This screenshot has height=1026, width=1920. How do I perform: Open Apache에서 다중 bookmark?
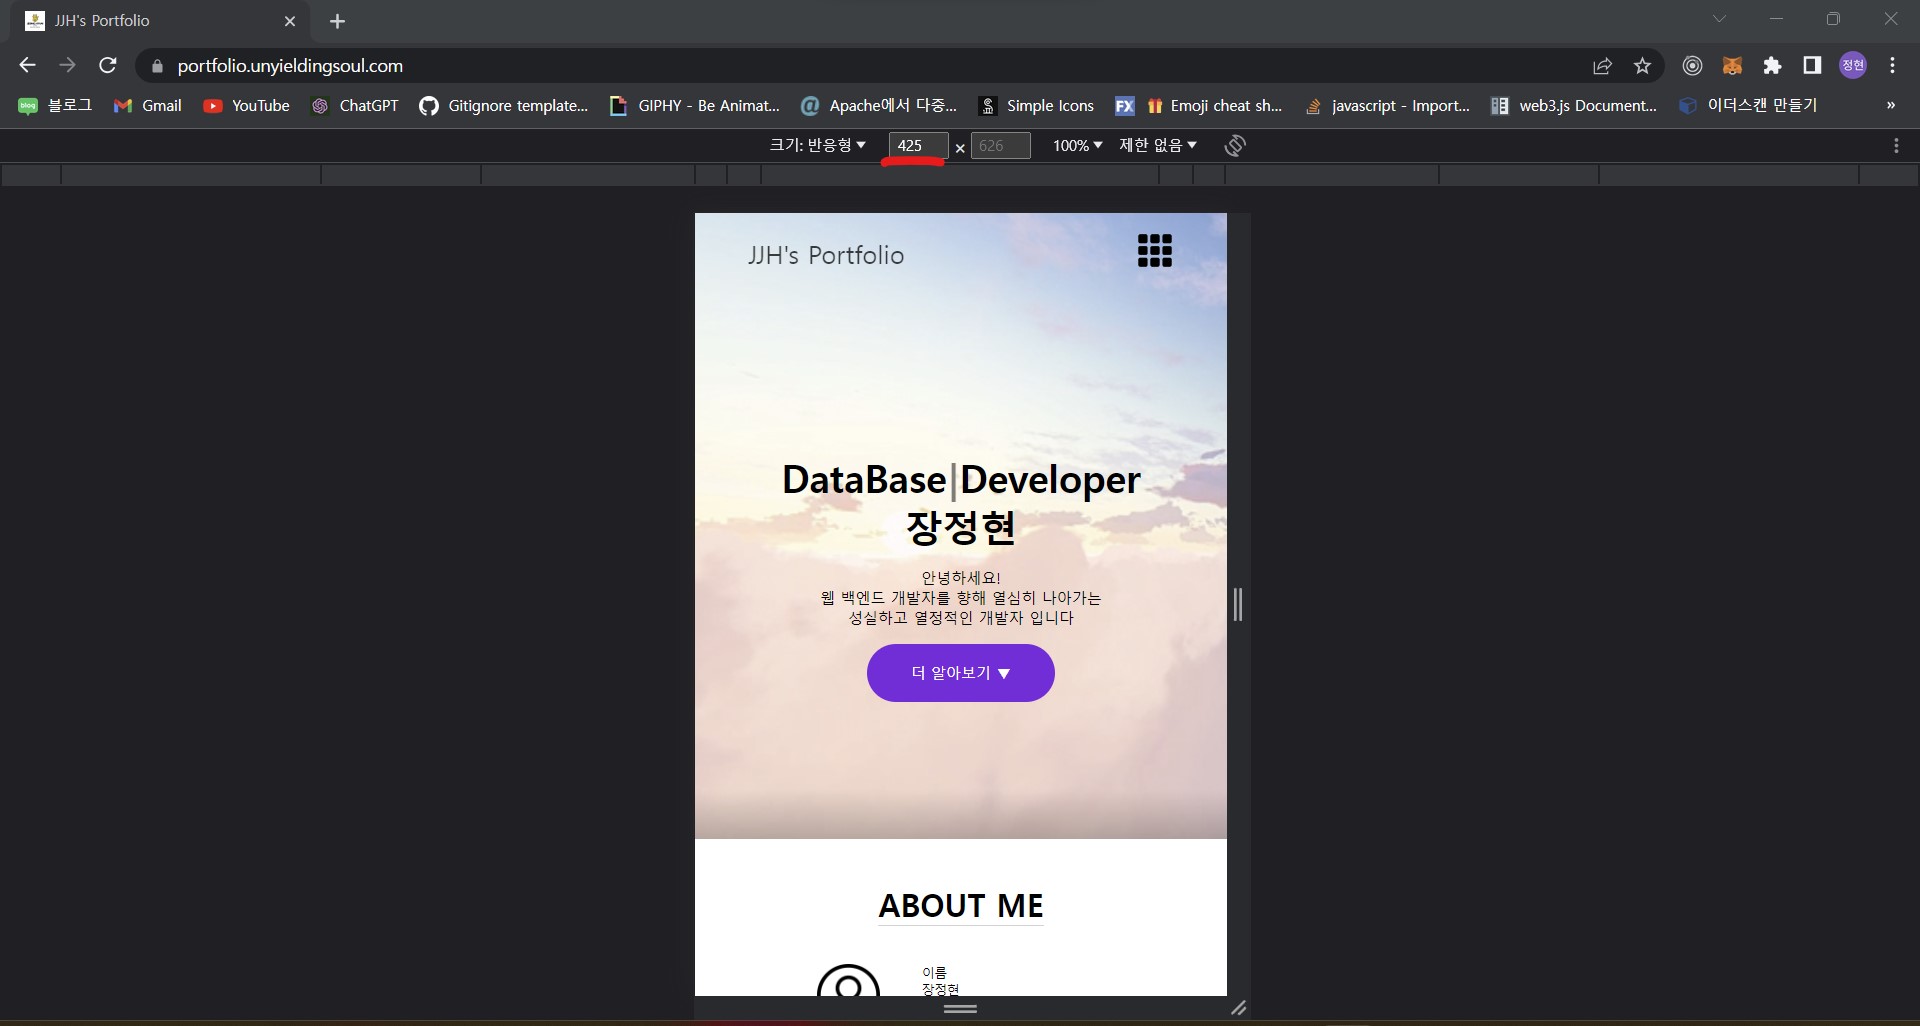coord(879,106)
